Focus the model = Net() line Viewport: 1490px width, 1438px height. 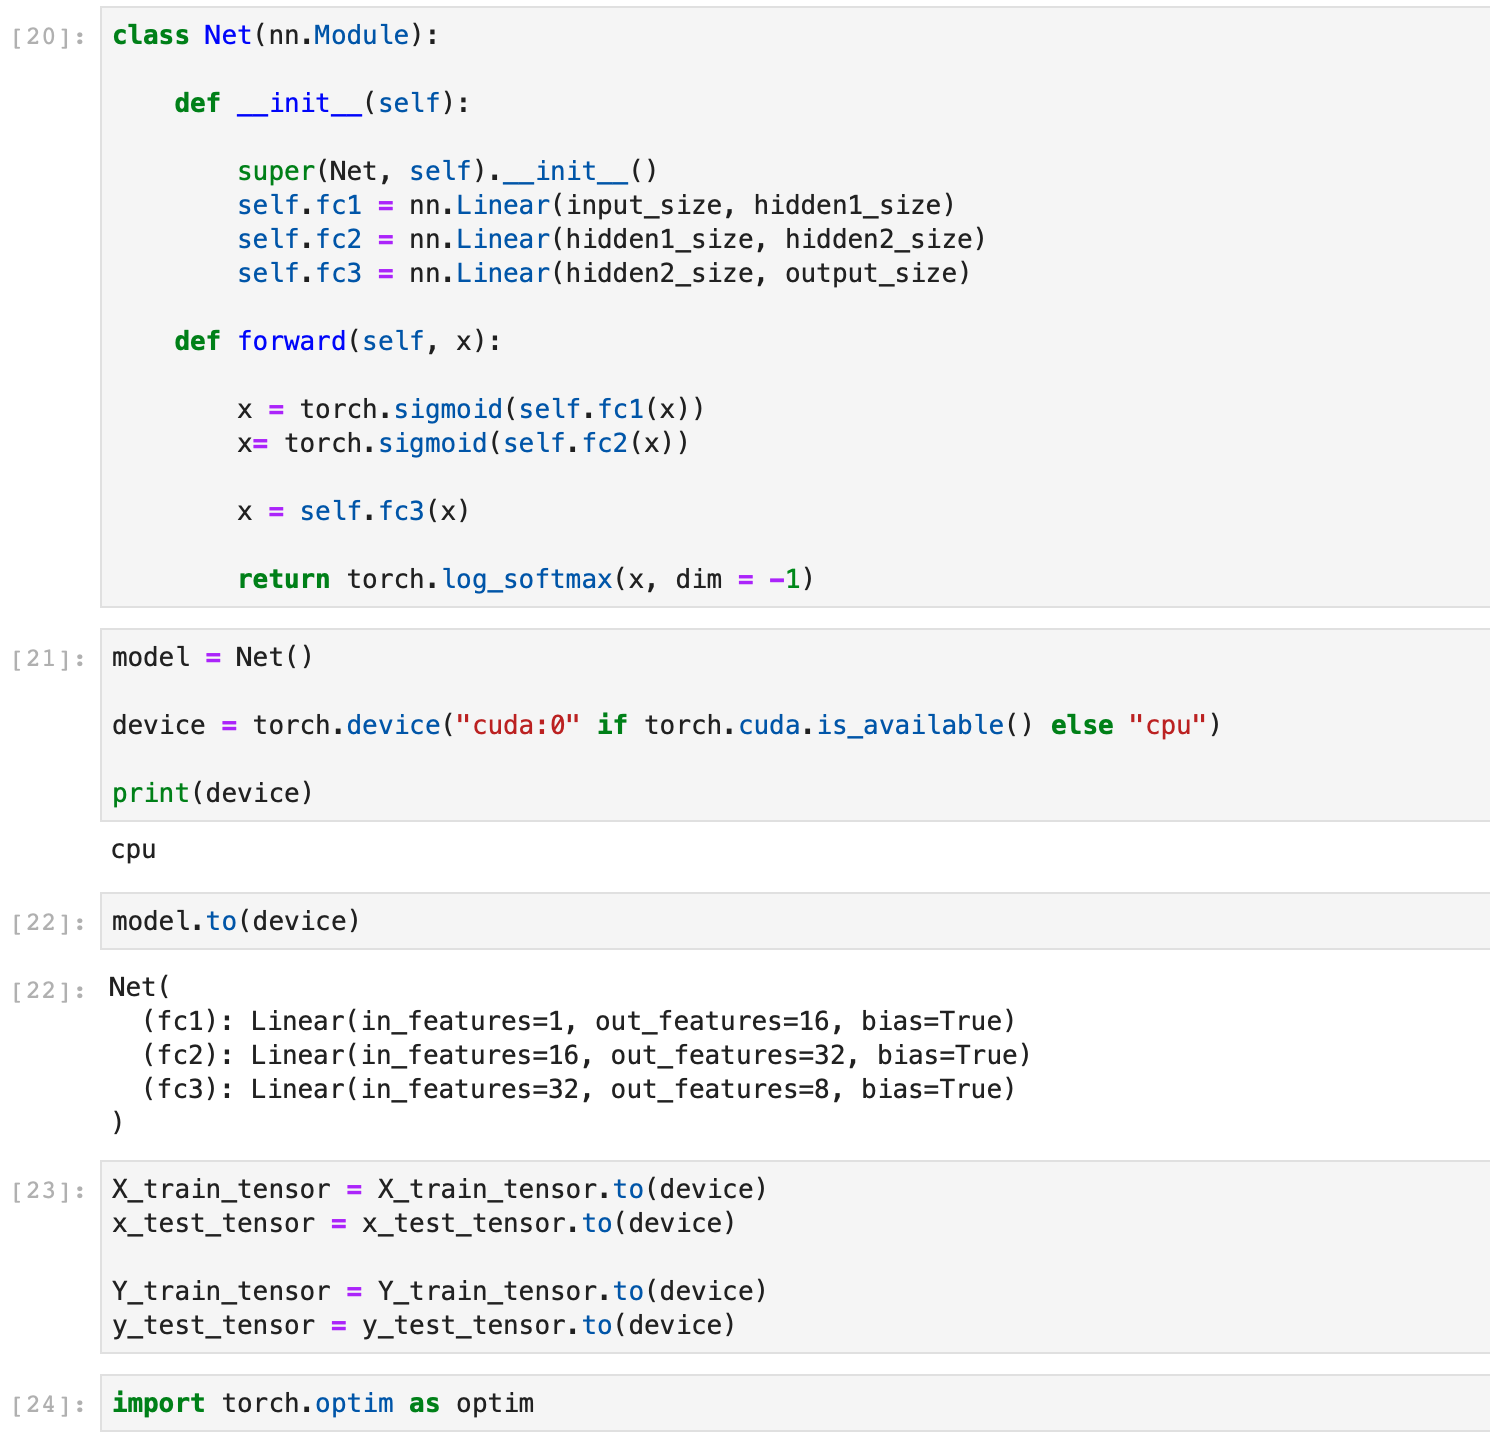pyautogui.click(x=212, y=658)
